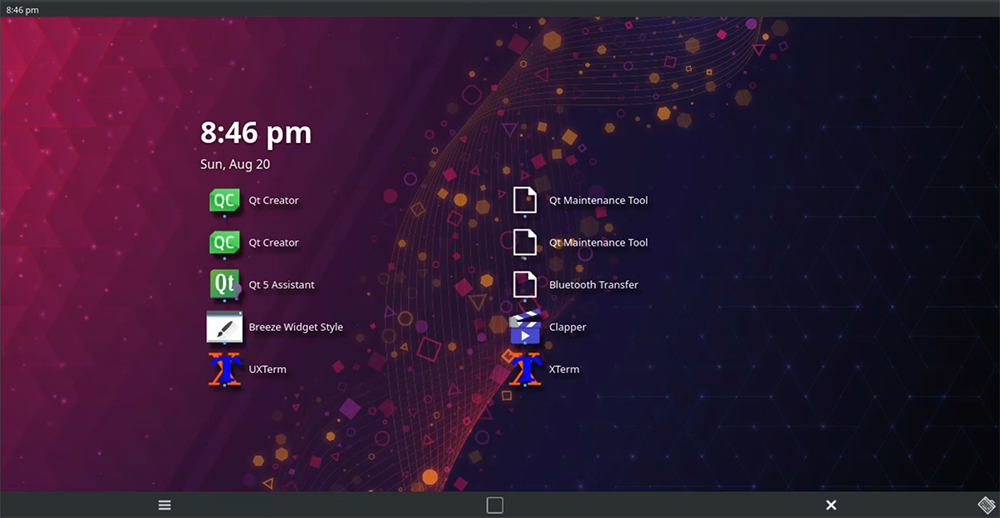Select the Bluetooth Transfer text label
The width and height of the screenshot is (1000, 518).
(x=593, y=285)
